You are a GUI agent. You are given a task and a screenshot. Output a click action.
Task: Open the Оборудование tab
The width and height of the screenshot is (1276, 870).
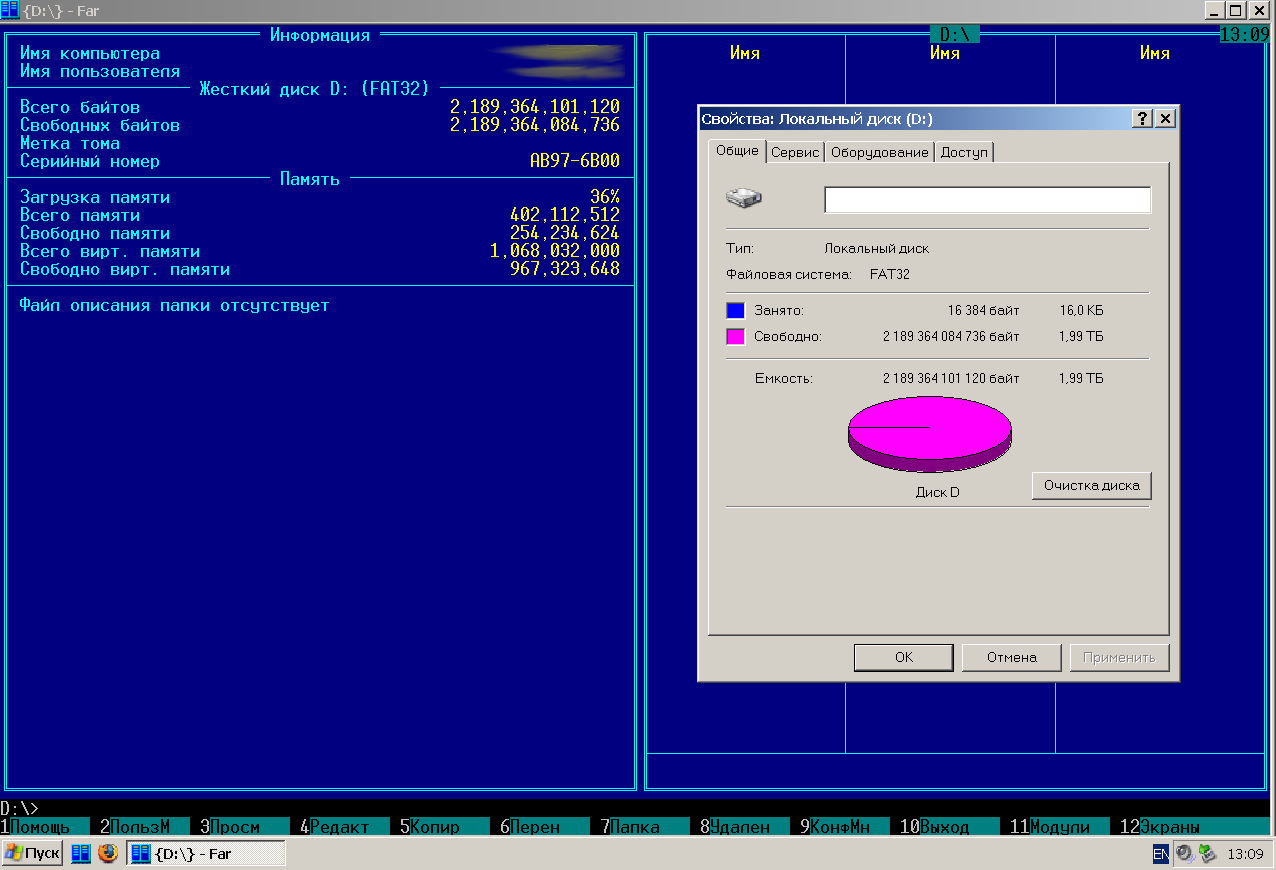[879, 152]
